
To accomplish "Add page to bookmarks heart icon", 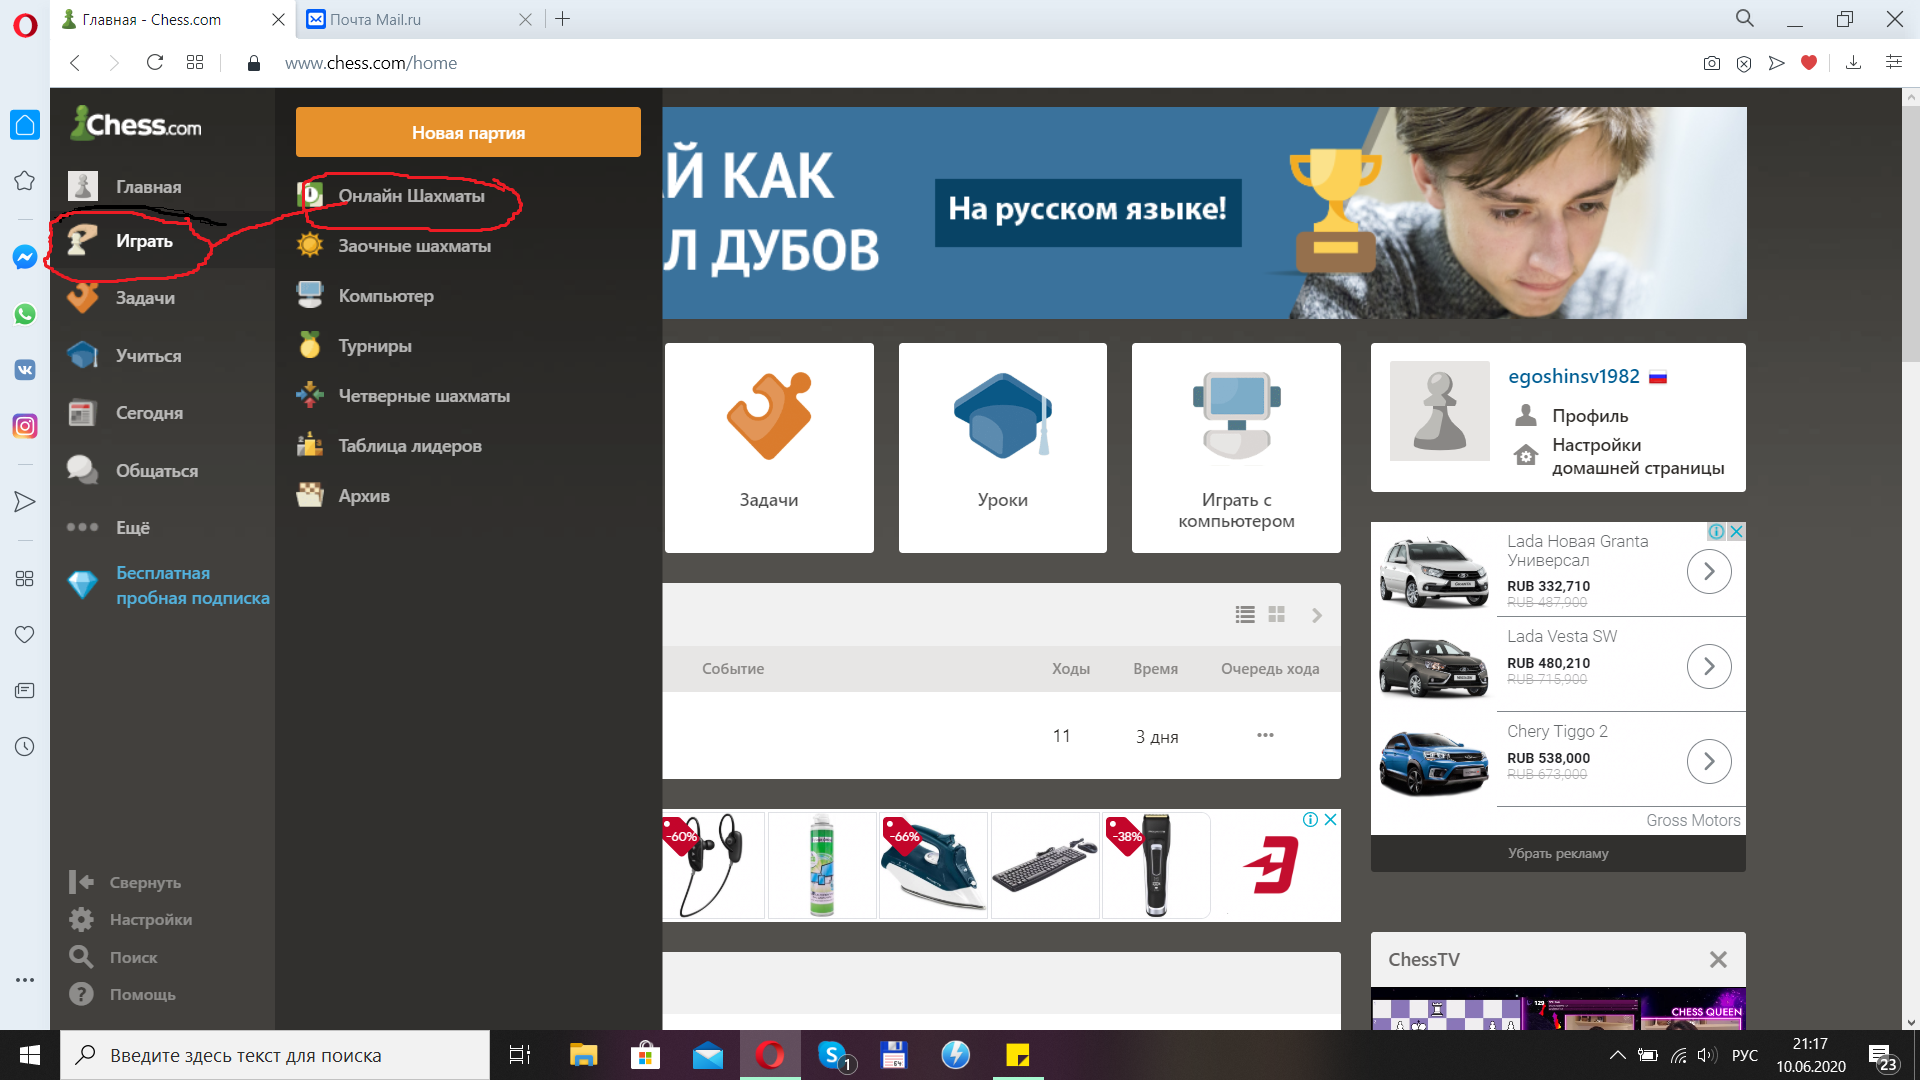I will [x=1808, y=63].
